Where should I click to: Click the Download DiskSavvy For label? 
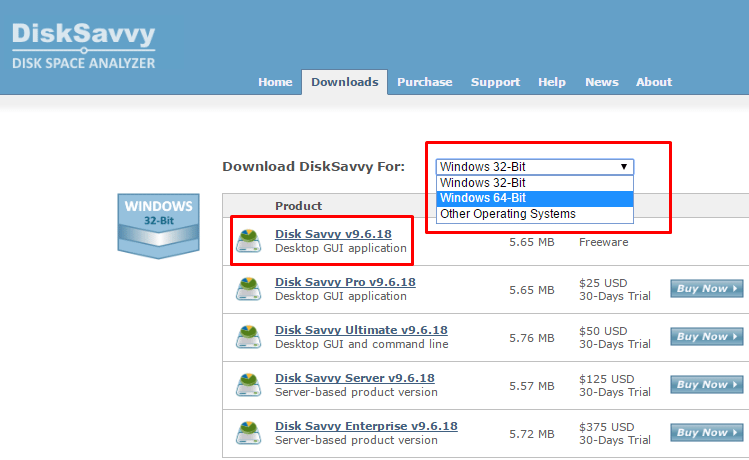click(313, 167)
